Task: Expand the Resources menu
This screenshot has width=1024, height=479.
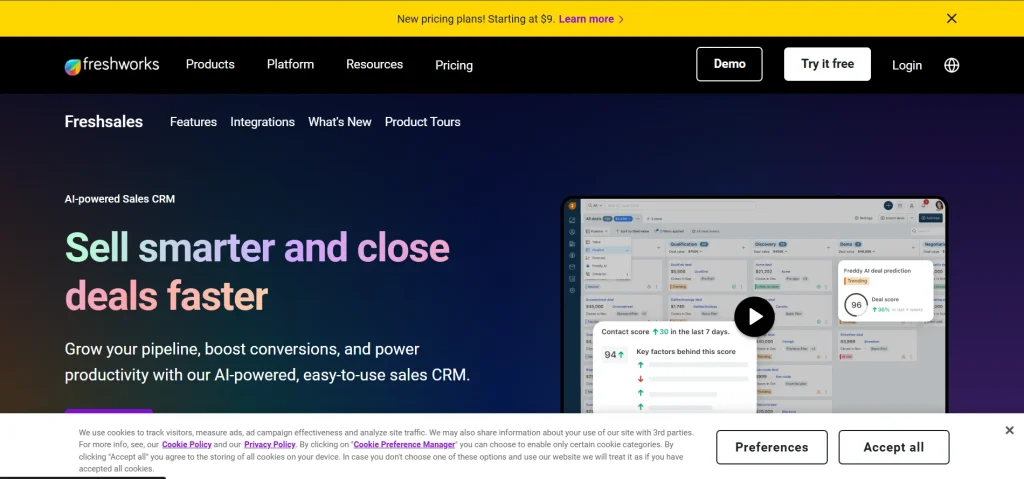Action: pos(374,64)
